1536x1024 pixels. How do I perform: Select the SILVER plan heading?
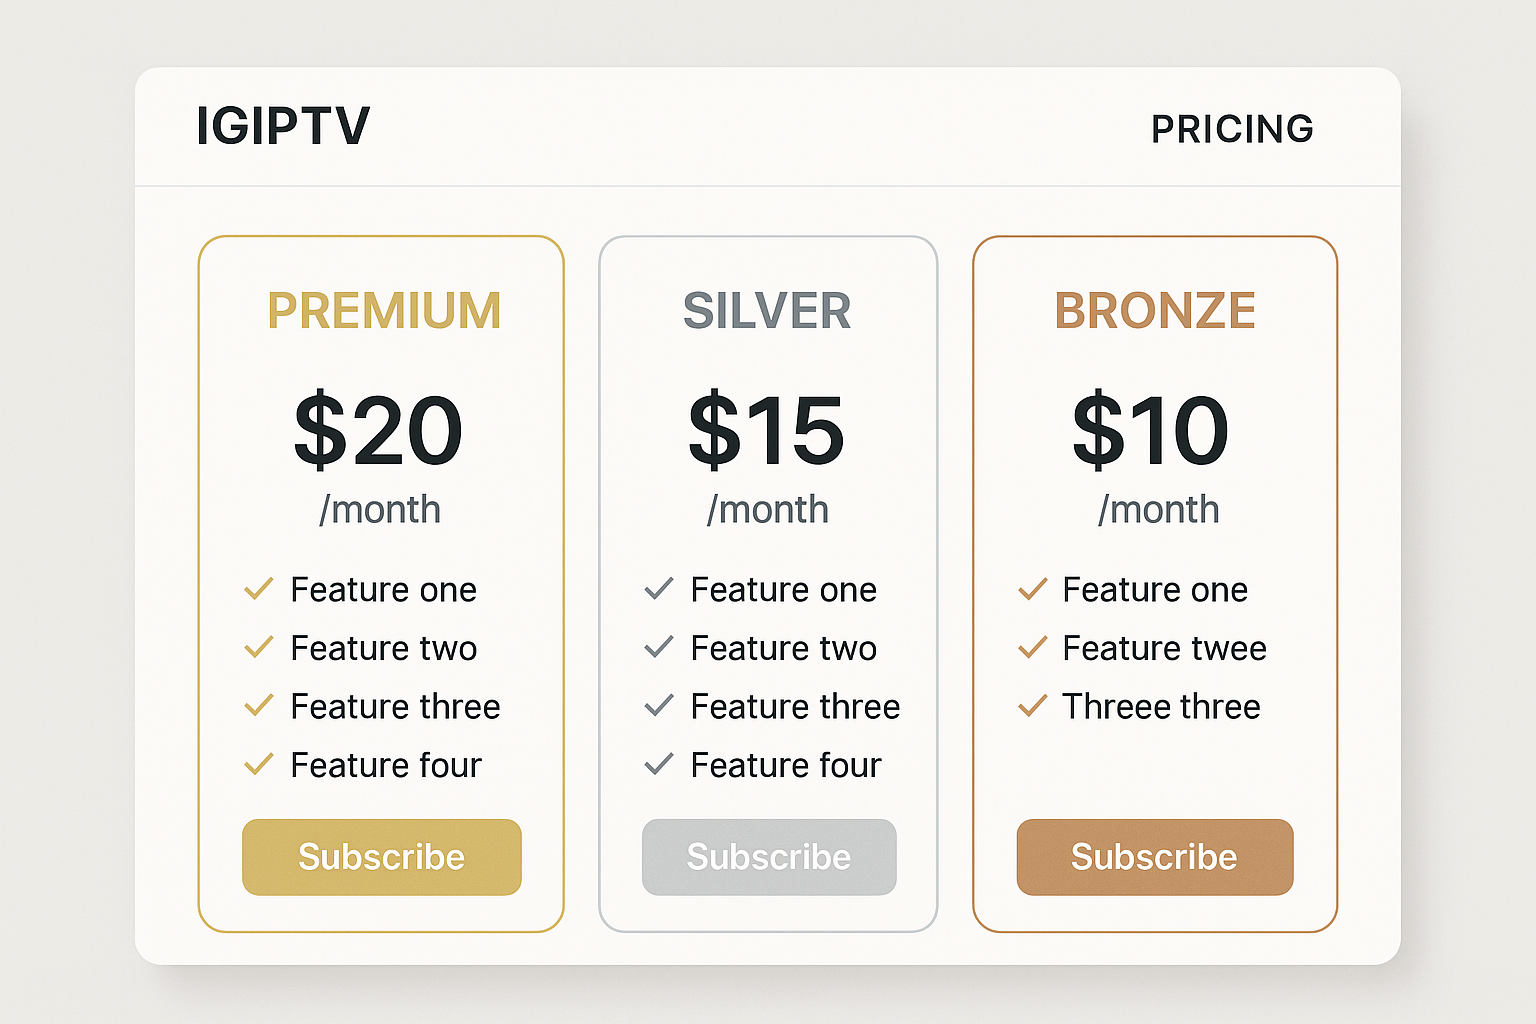[767, 310]
